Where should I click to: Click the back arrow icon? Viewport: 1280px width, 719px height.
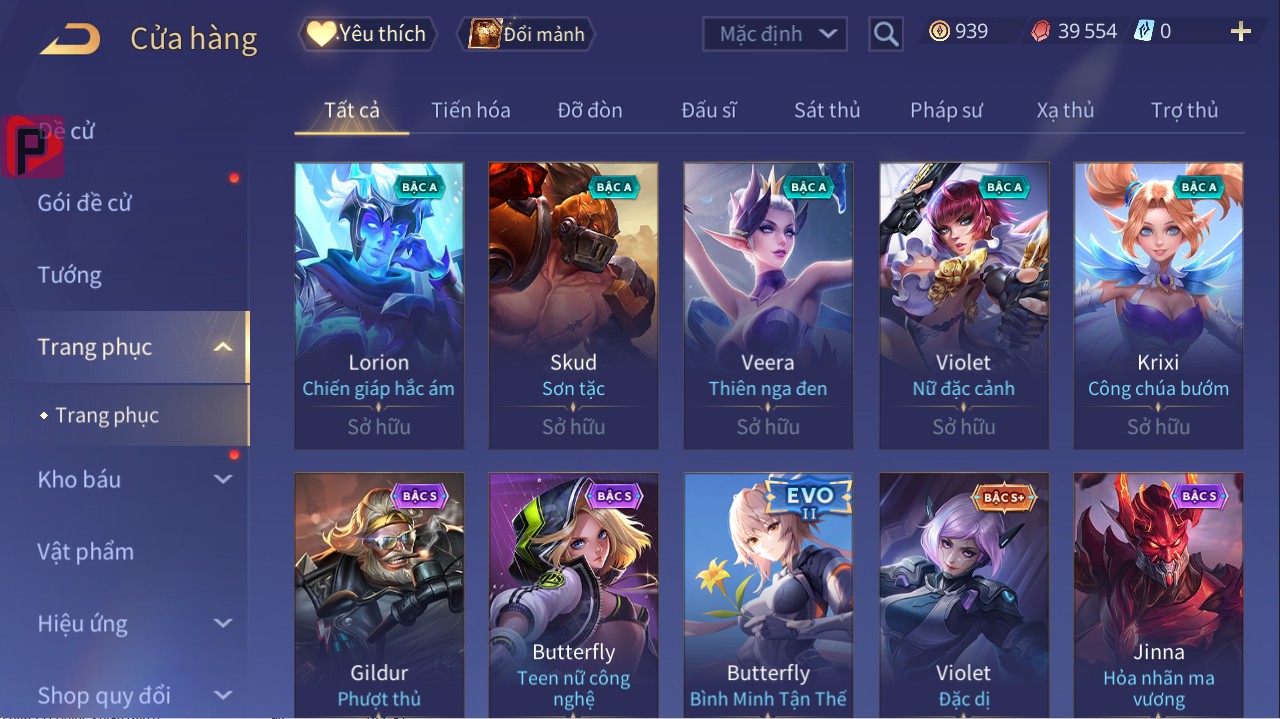(70, 39)
